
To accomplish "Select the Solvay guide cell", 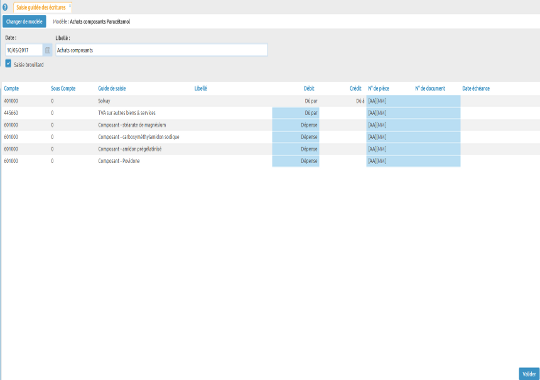I will tap(104, 101).
